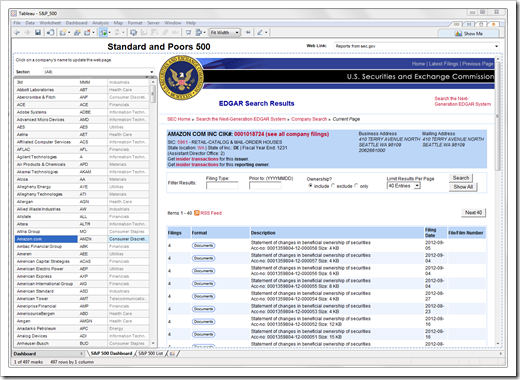Select the S&P 500 Dashboard tab
The image size is (520, 380).
point(111,353)
